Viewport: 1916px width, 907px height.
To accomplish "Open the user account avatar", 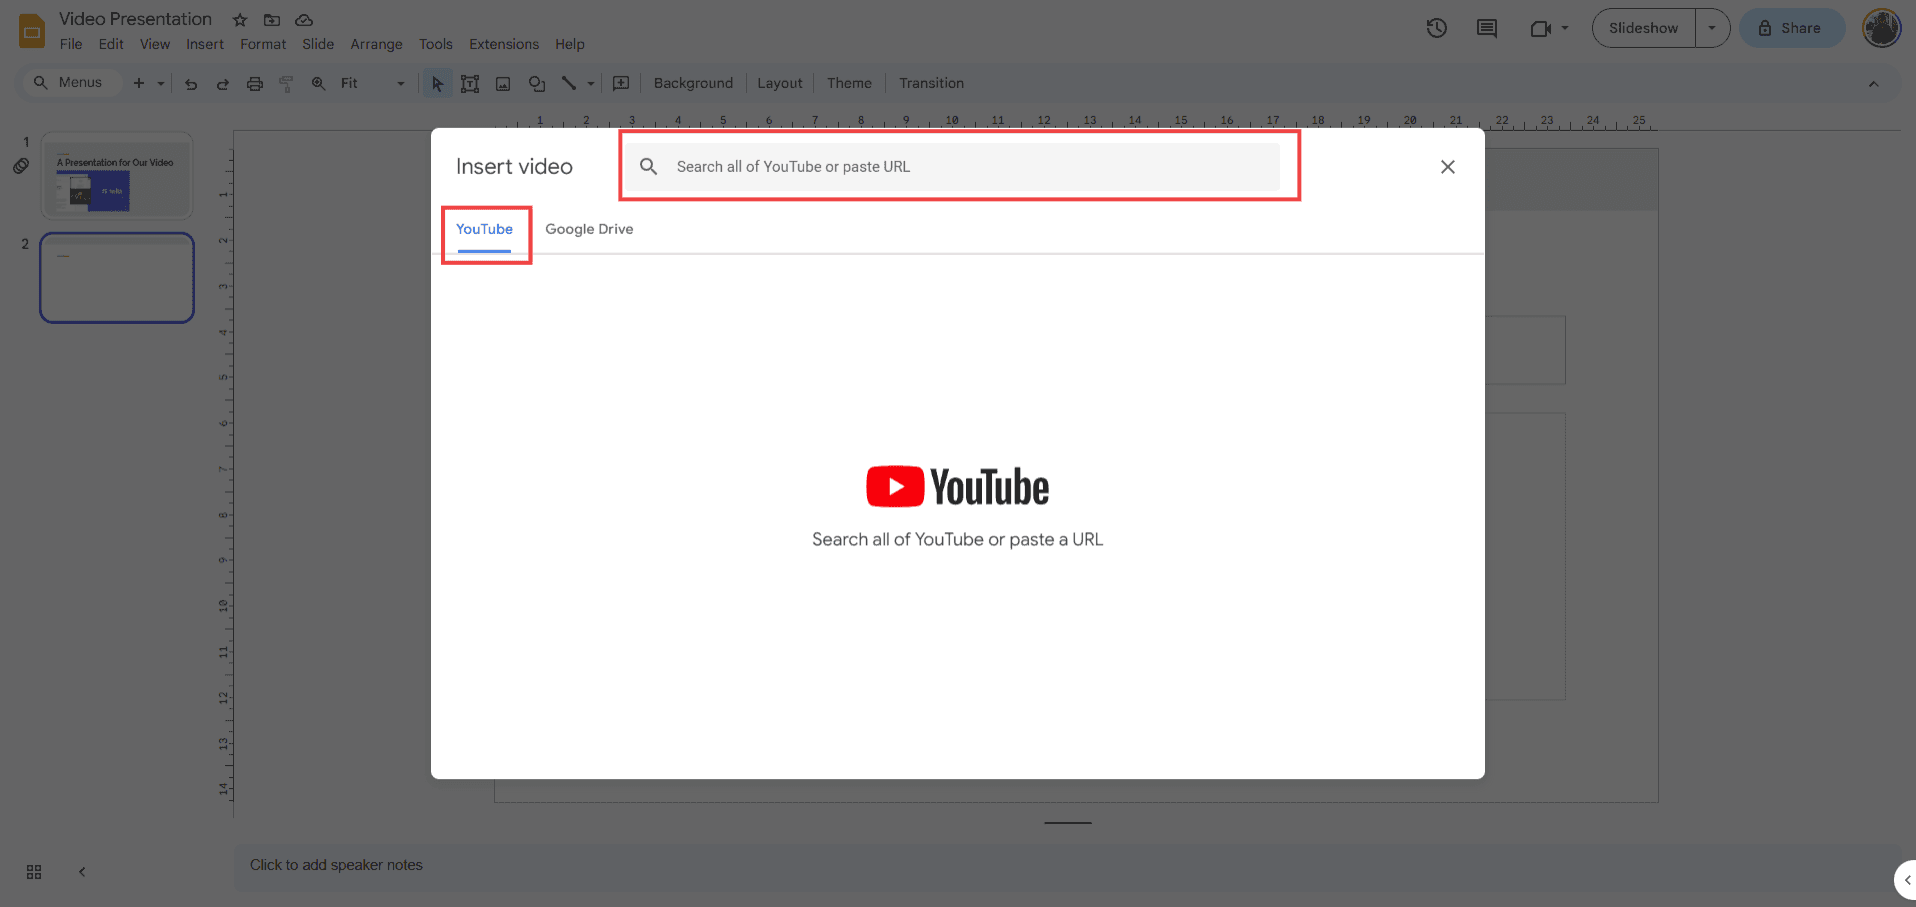I will click(x=1881, y=28).
